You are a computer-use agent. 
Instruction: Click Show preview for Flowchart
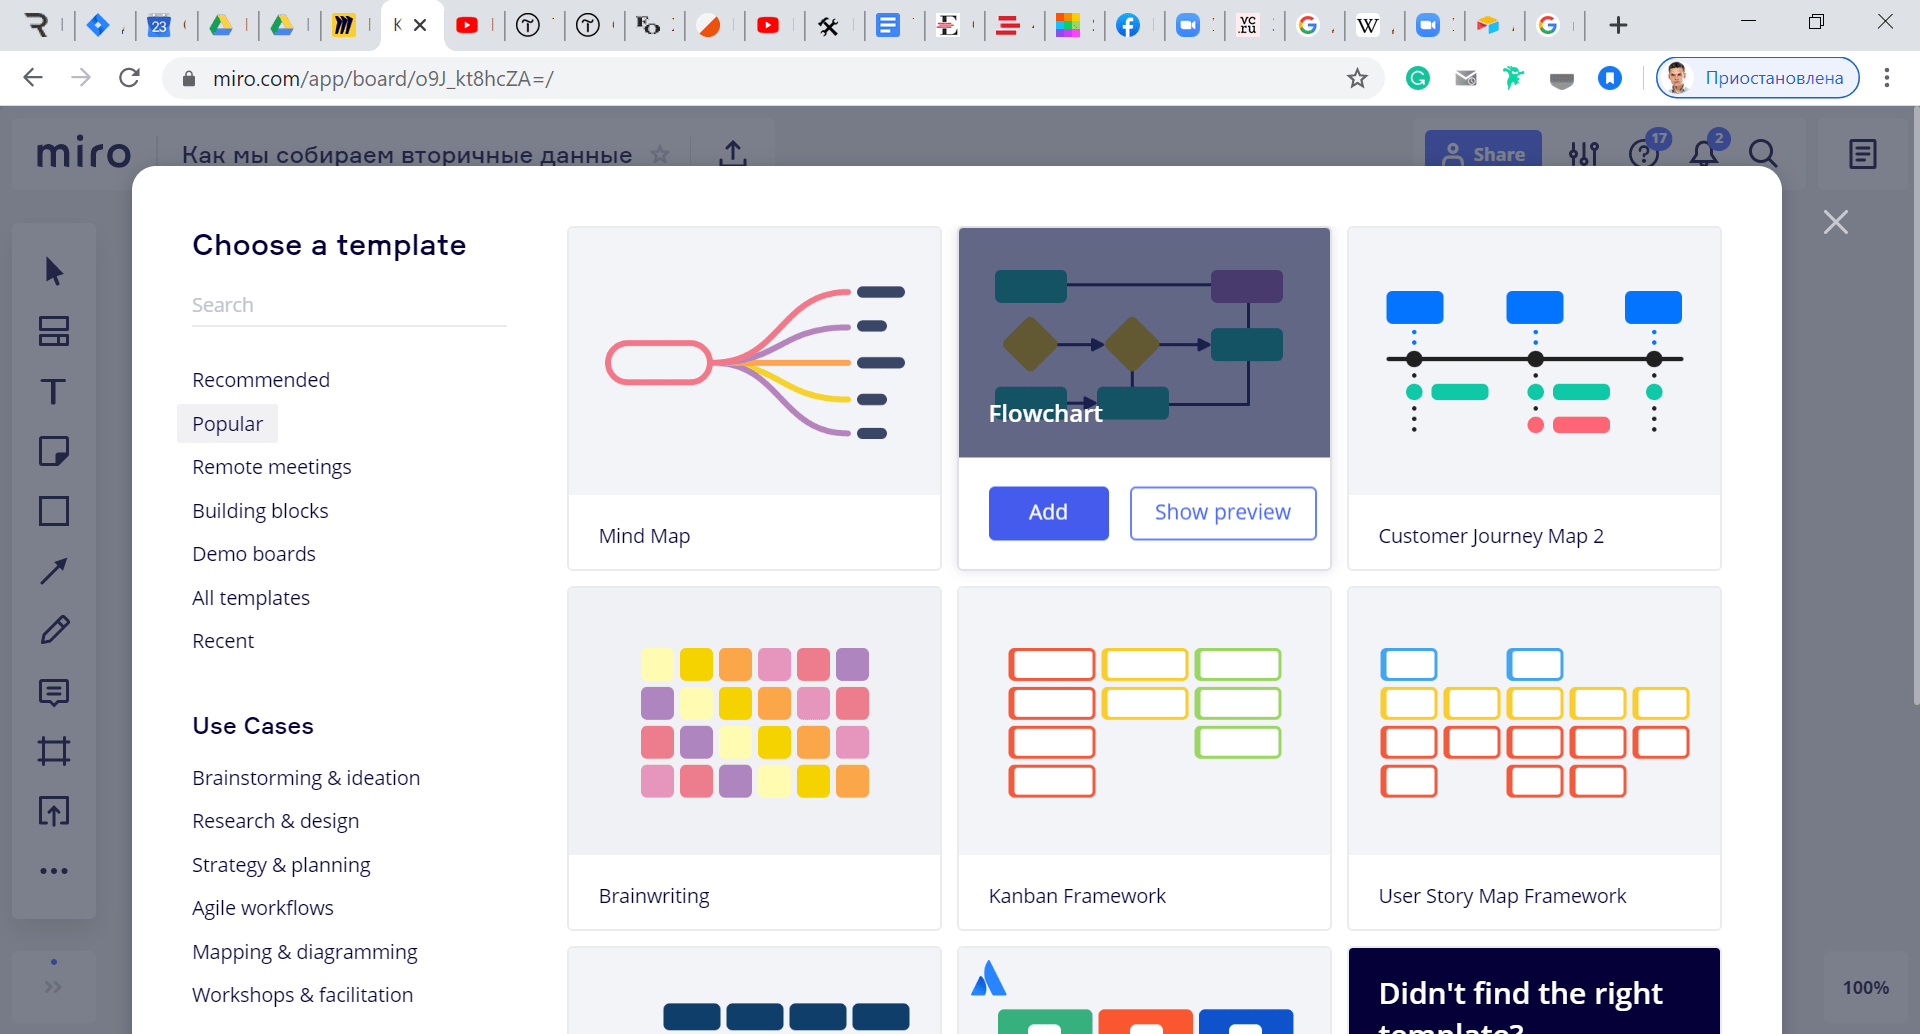[x=1222, y=513]
